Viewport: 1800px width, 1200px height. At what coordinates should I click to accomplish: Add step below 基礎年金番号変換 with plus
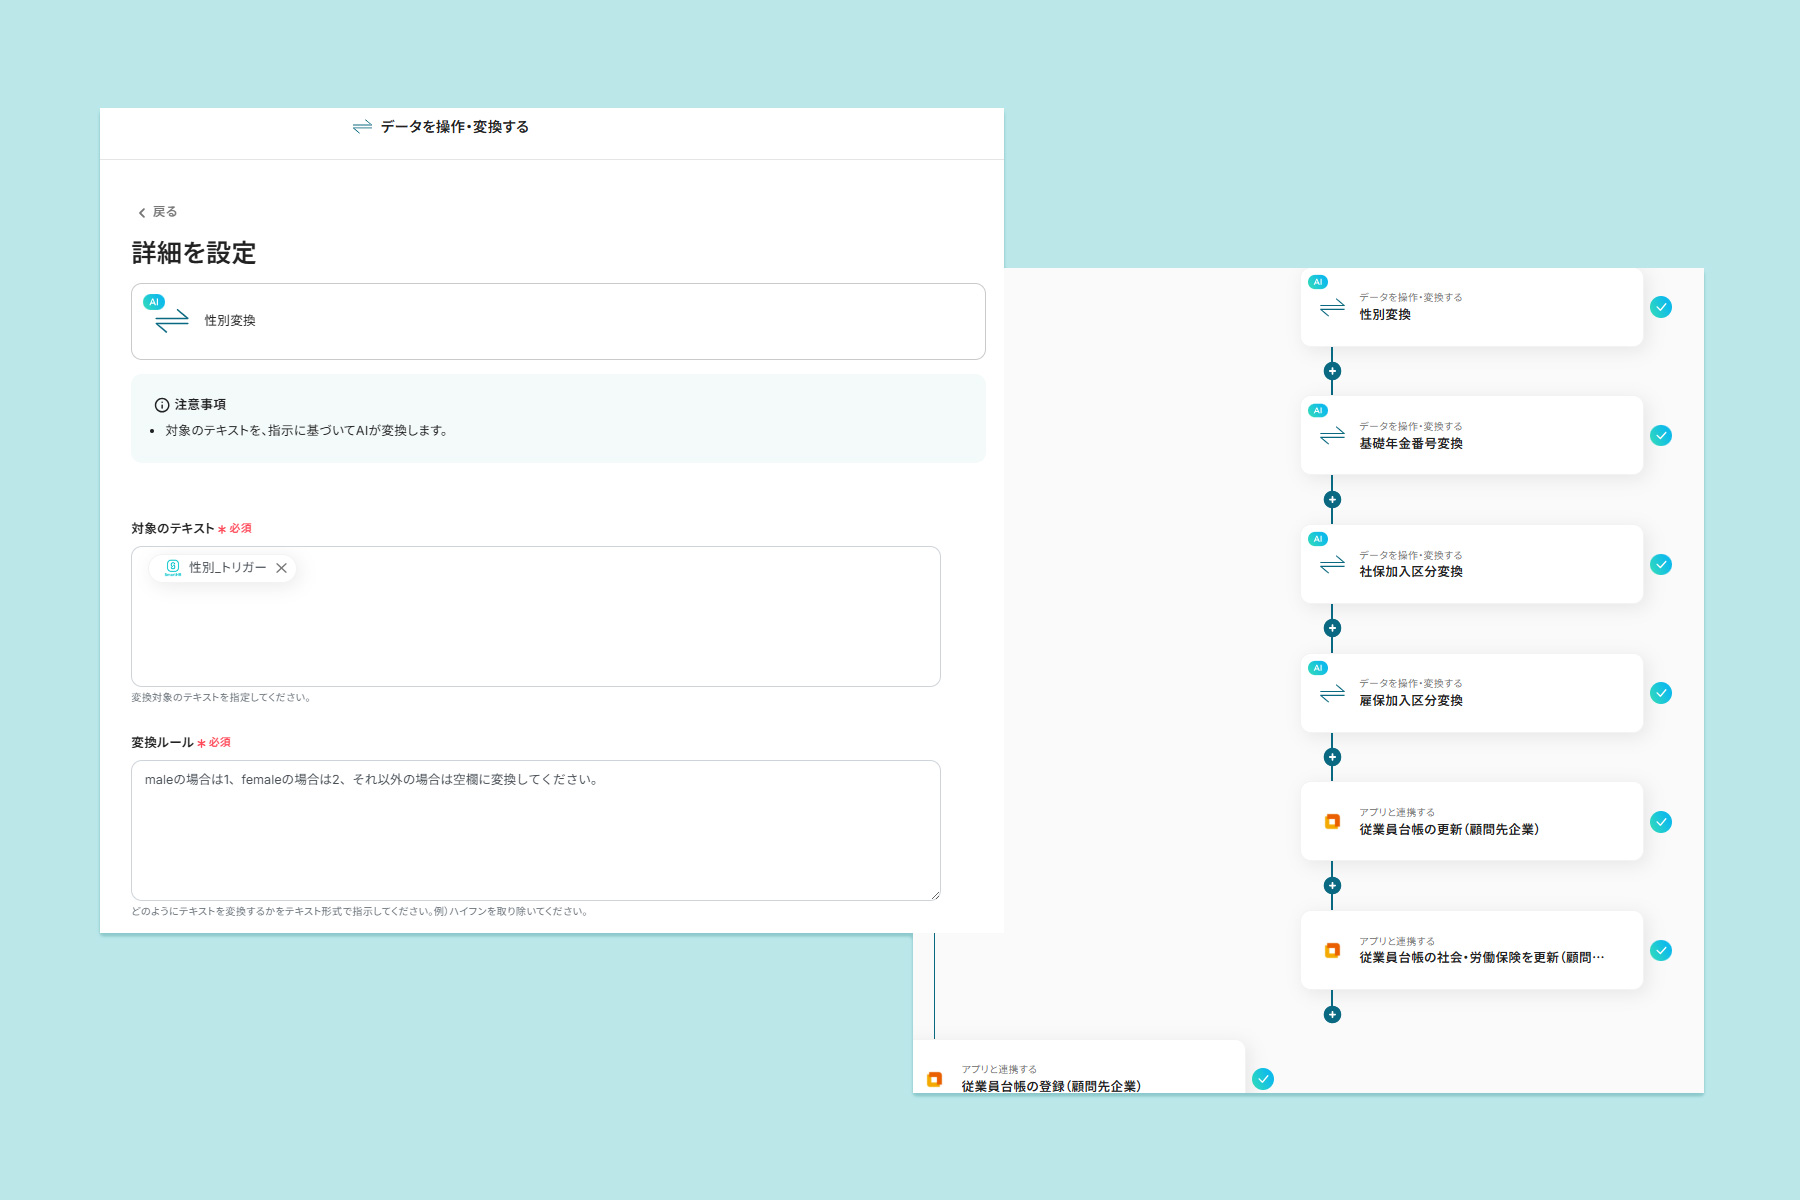[x=1332, y=500]
